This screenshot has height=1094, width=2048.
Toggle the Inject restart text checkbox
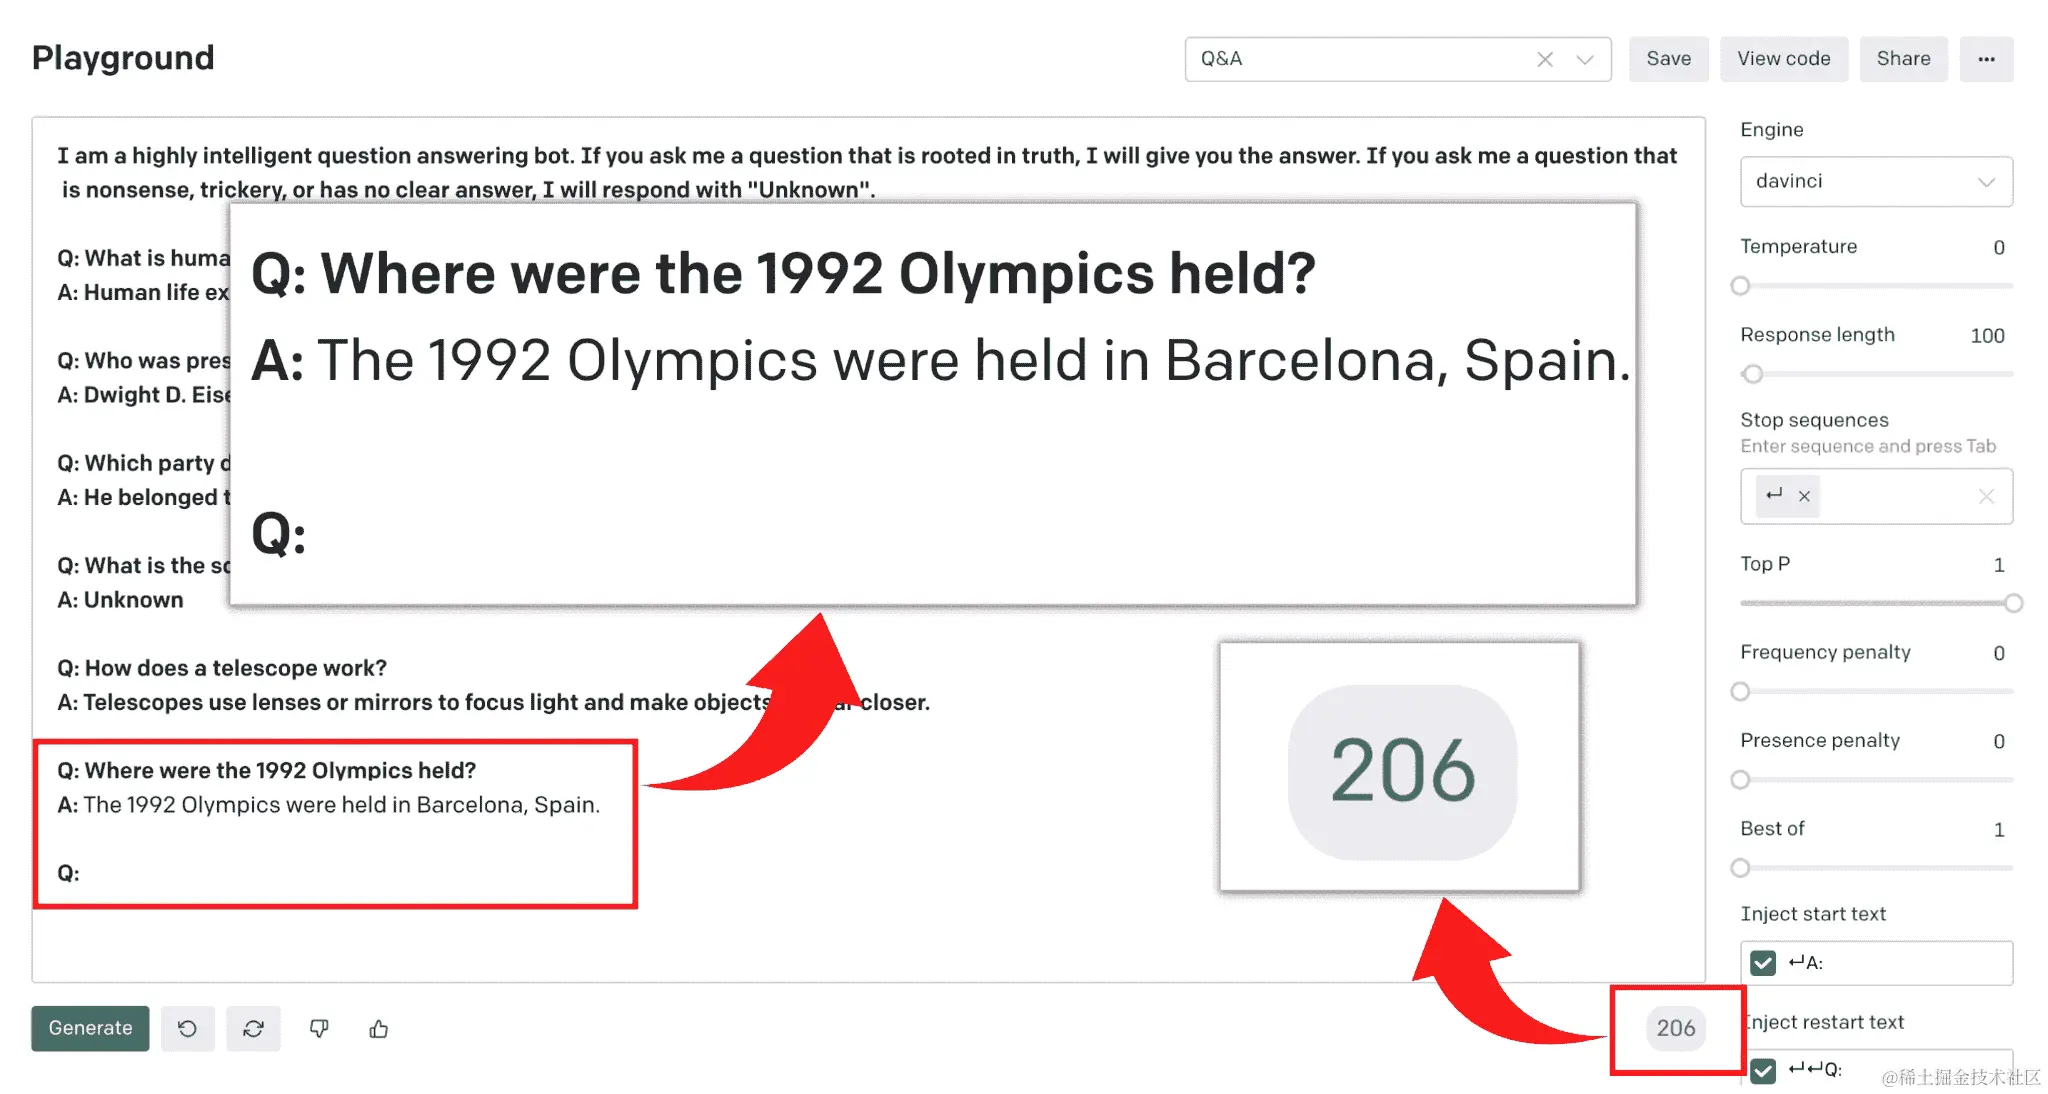coord(1763,1070)
